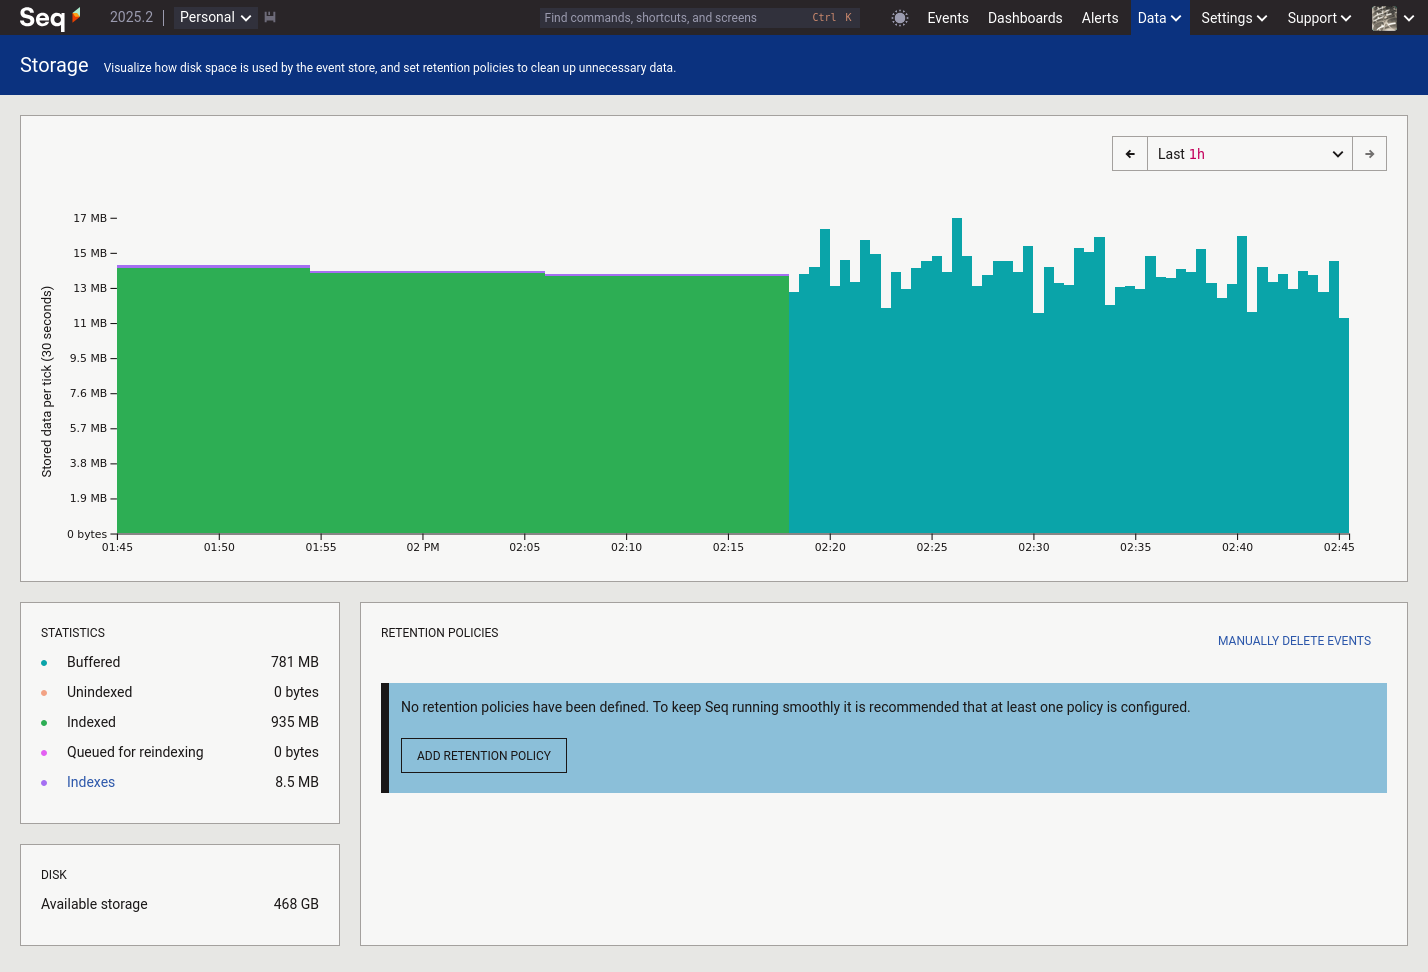Open the Dashboards screen
Viewport: 1428px width, 972px height.
pyautogui.click(x=1025, y=18)
